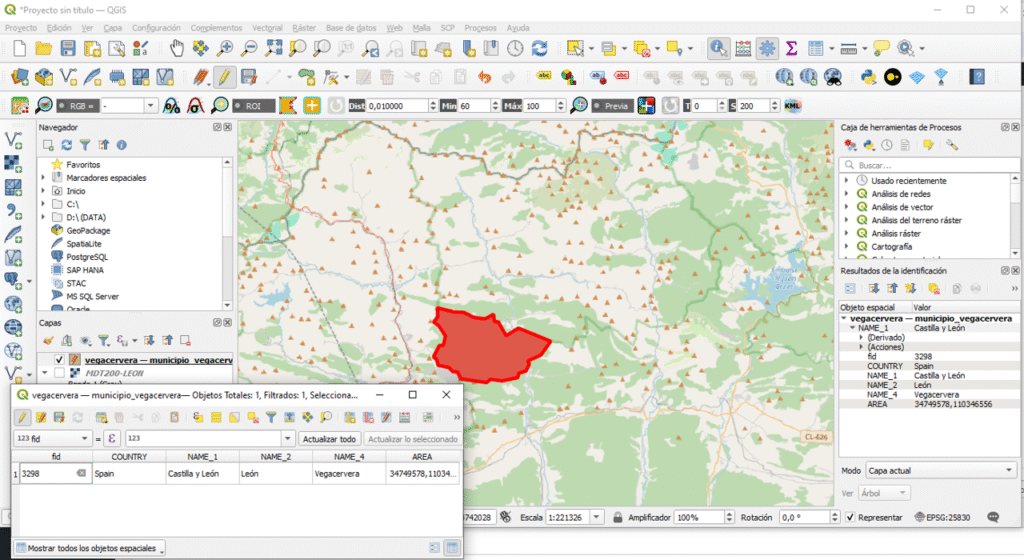Open the Capa menu

(112, 28)
